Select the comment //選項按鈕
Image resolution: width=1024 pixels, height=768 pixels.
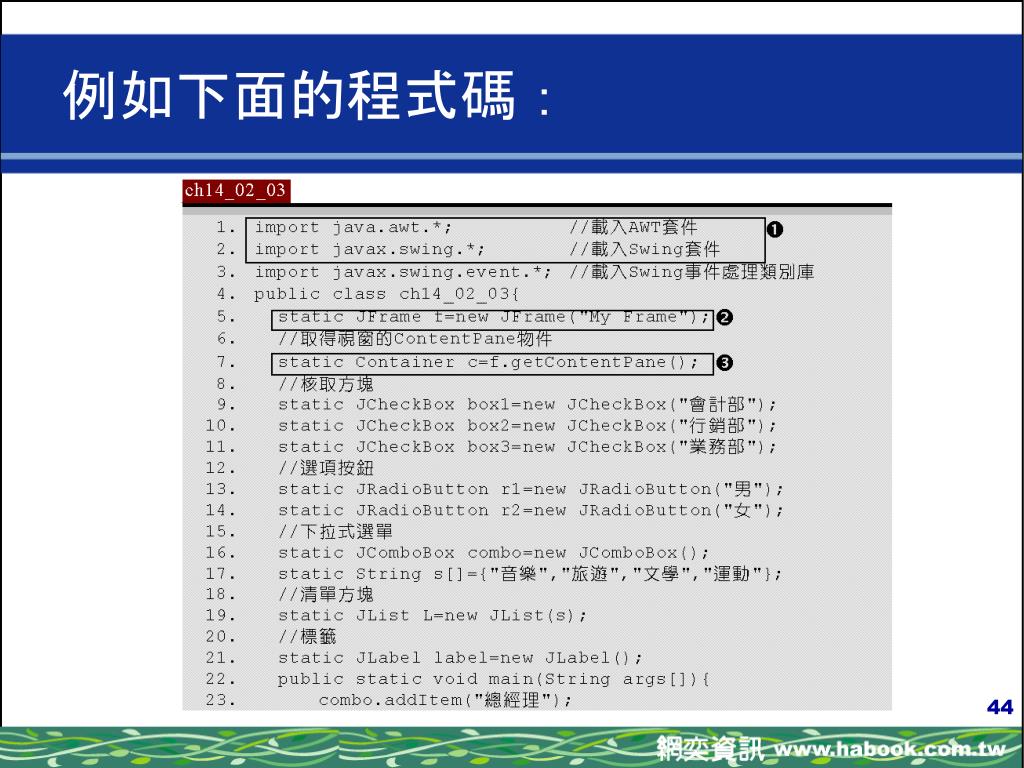point(325,468)
